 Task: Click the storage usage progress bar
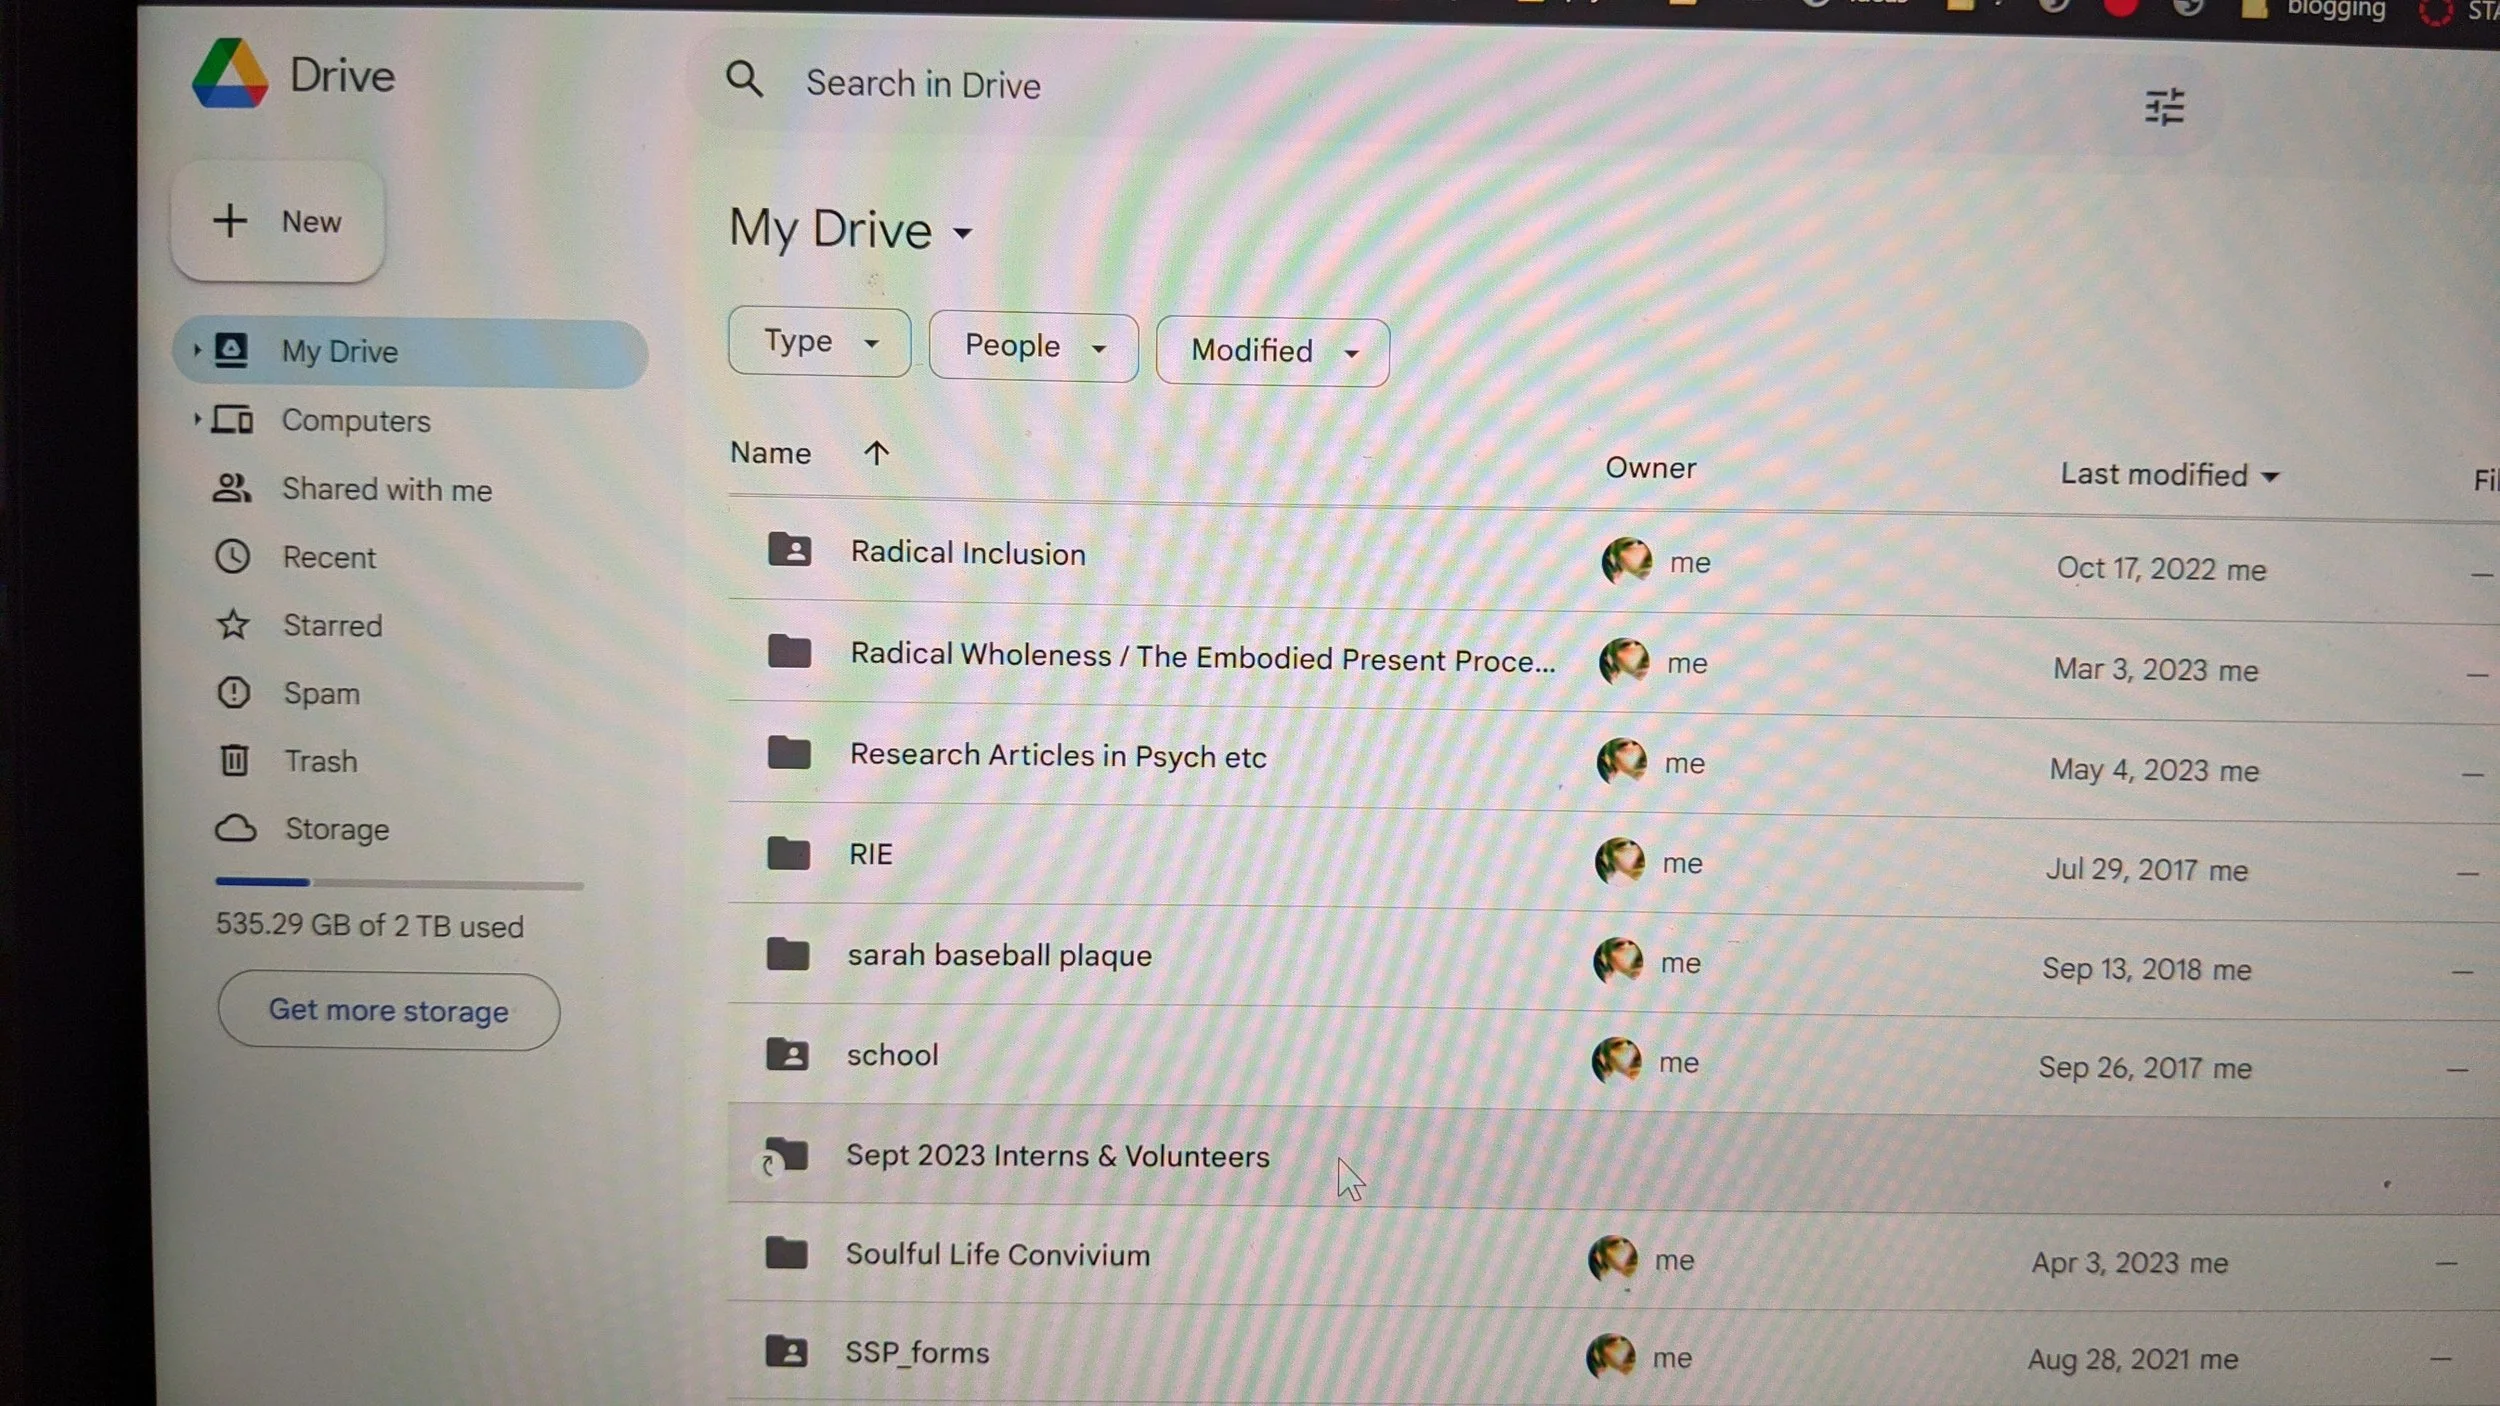[398, 884]
